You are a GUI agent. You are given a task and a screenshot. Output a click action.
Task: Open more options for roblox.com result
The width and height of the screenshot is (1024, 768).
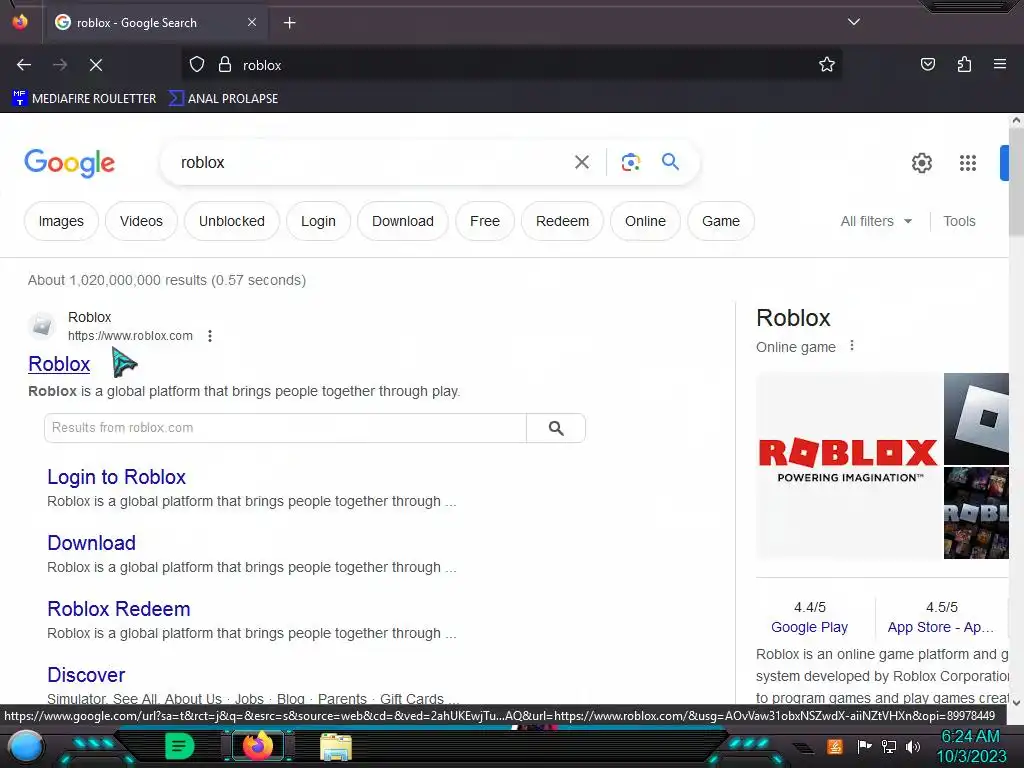point(210,336)
